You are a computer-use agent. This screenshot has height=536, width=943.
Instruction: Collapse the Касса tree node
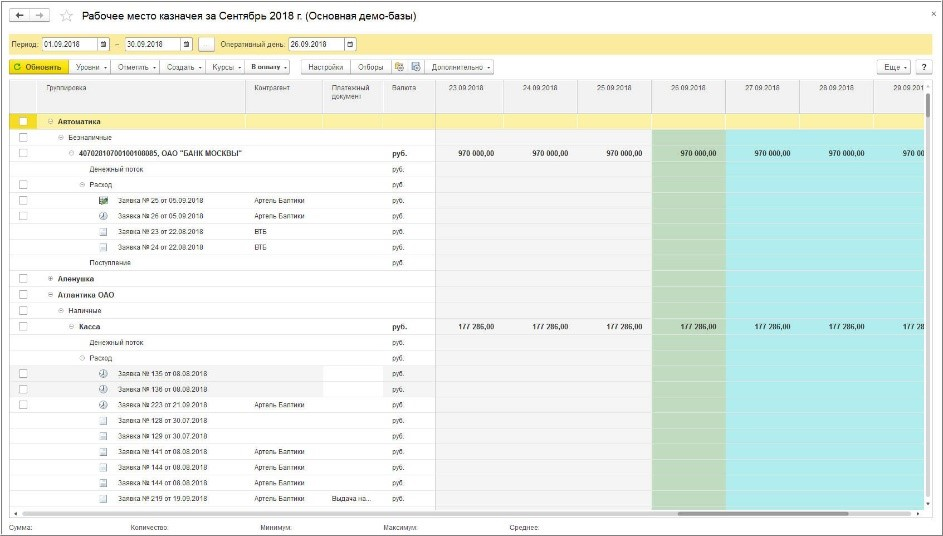pyautogui.click(x=71, y=326)
